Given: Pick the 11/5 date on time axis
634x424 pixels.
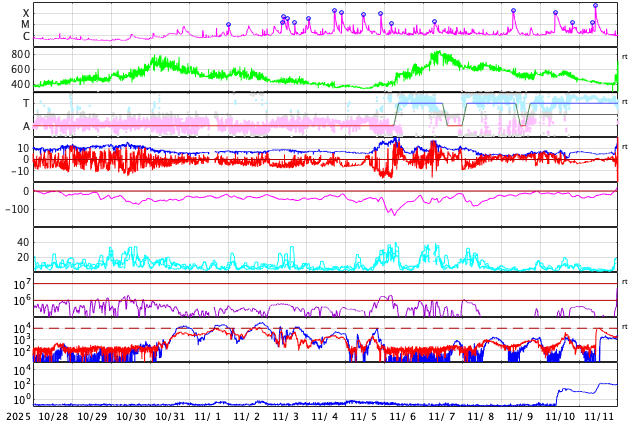Looking at the screenshot, I should (364, 416).
